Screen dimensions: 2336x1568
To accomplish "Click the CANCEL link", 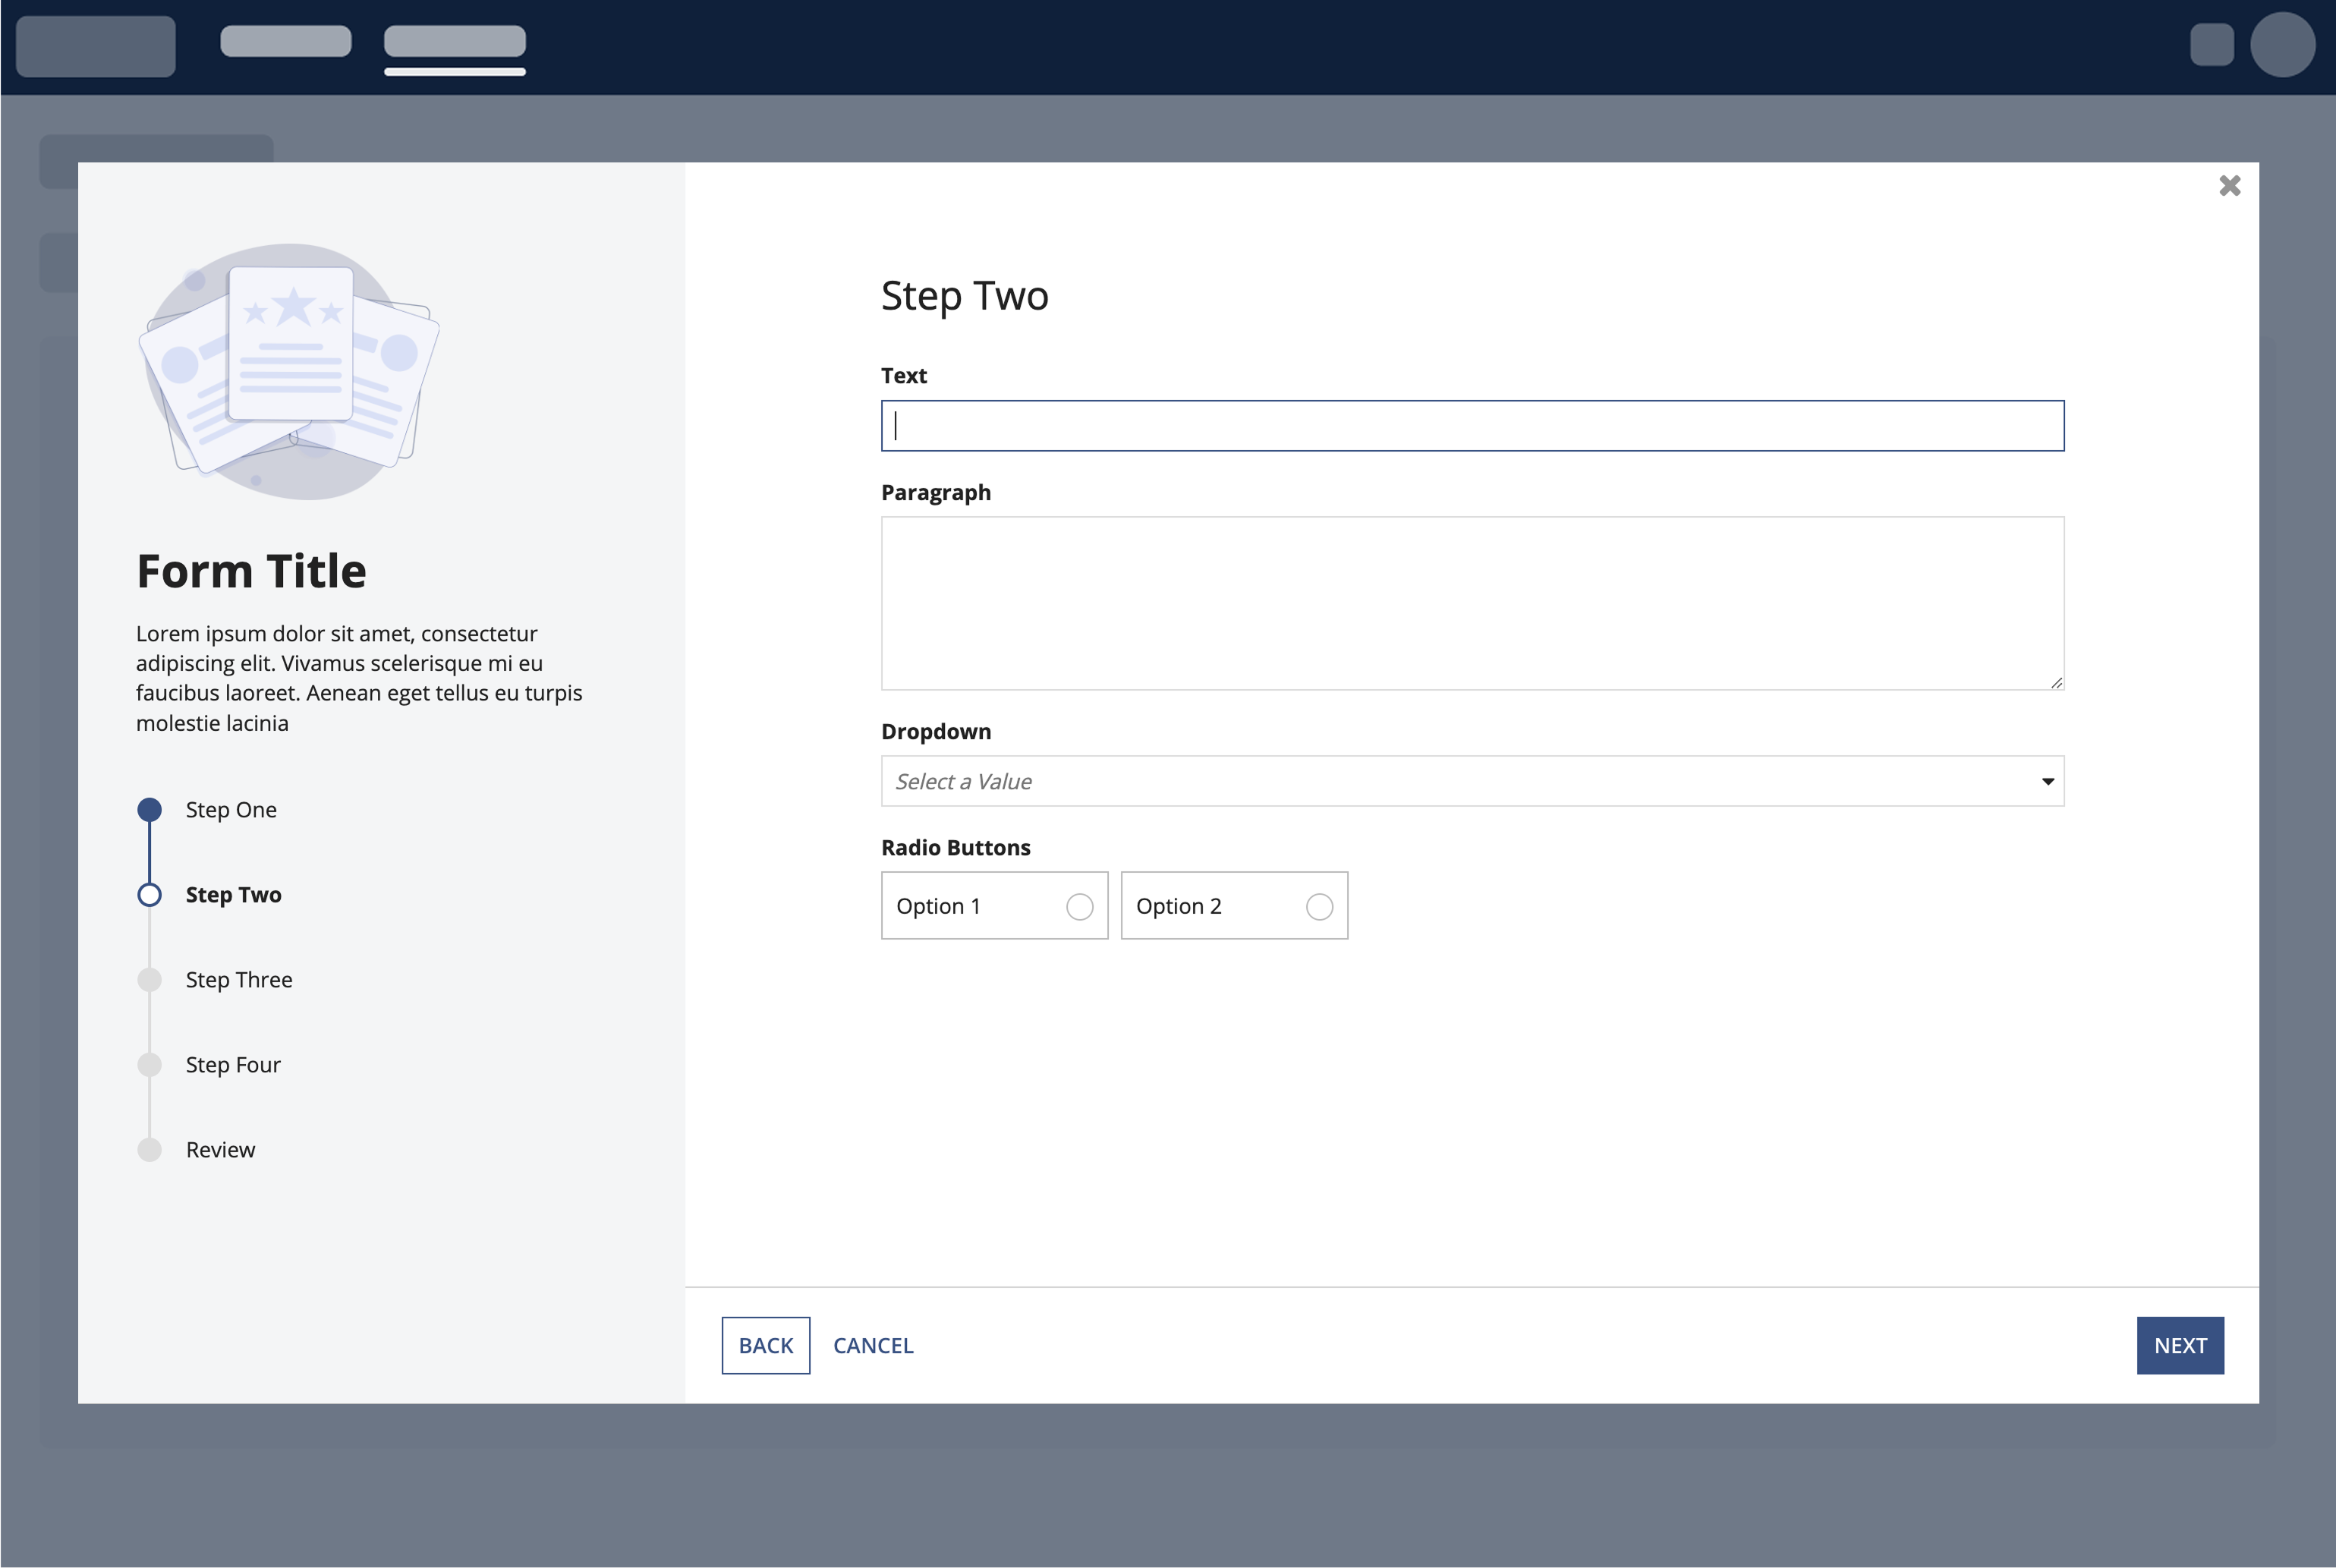I will 873,1345.
